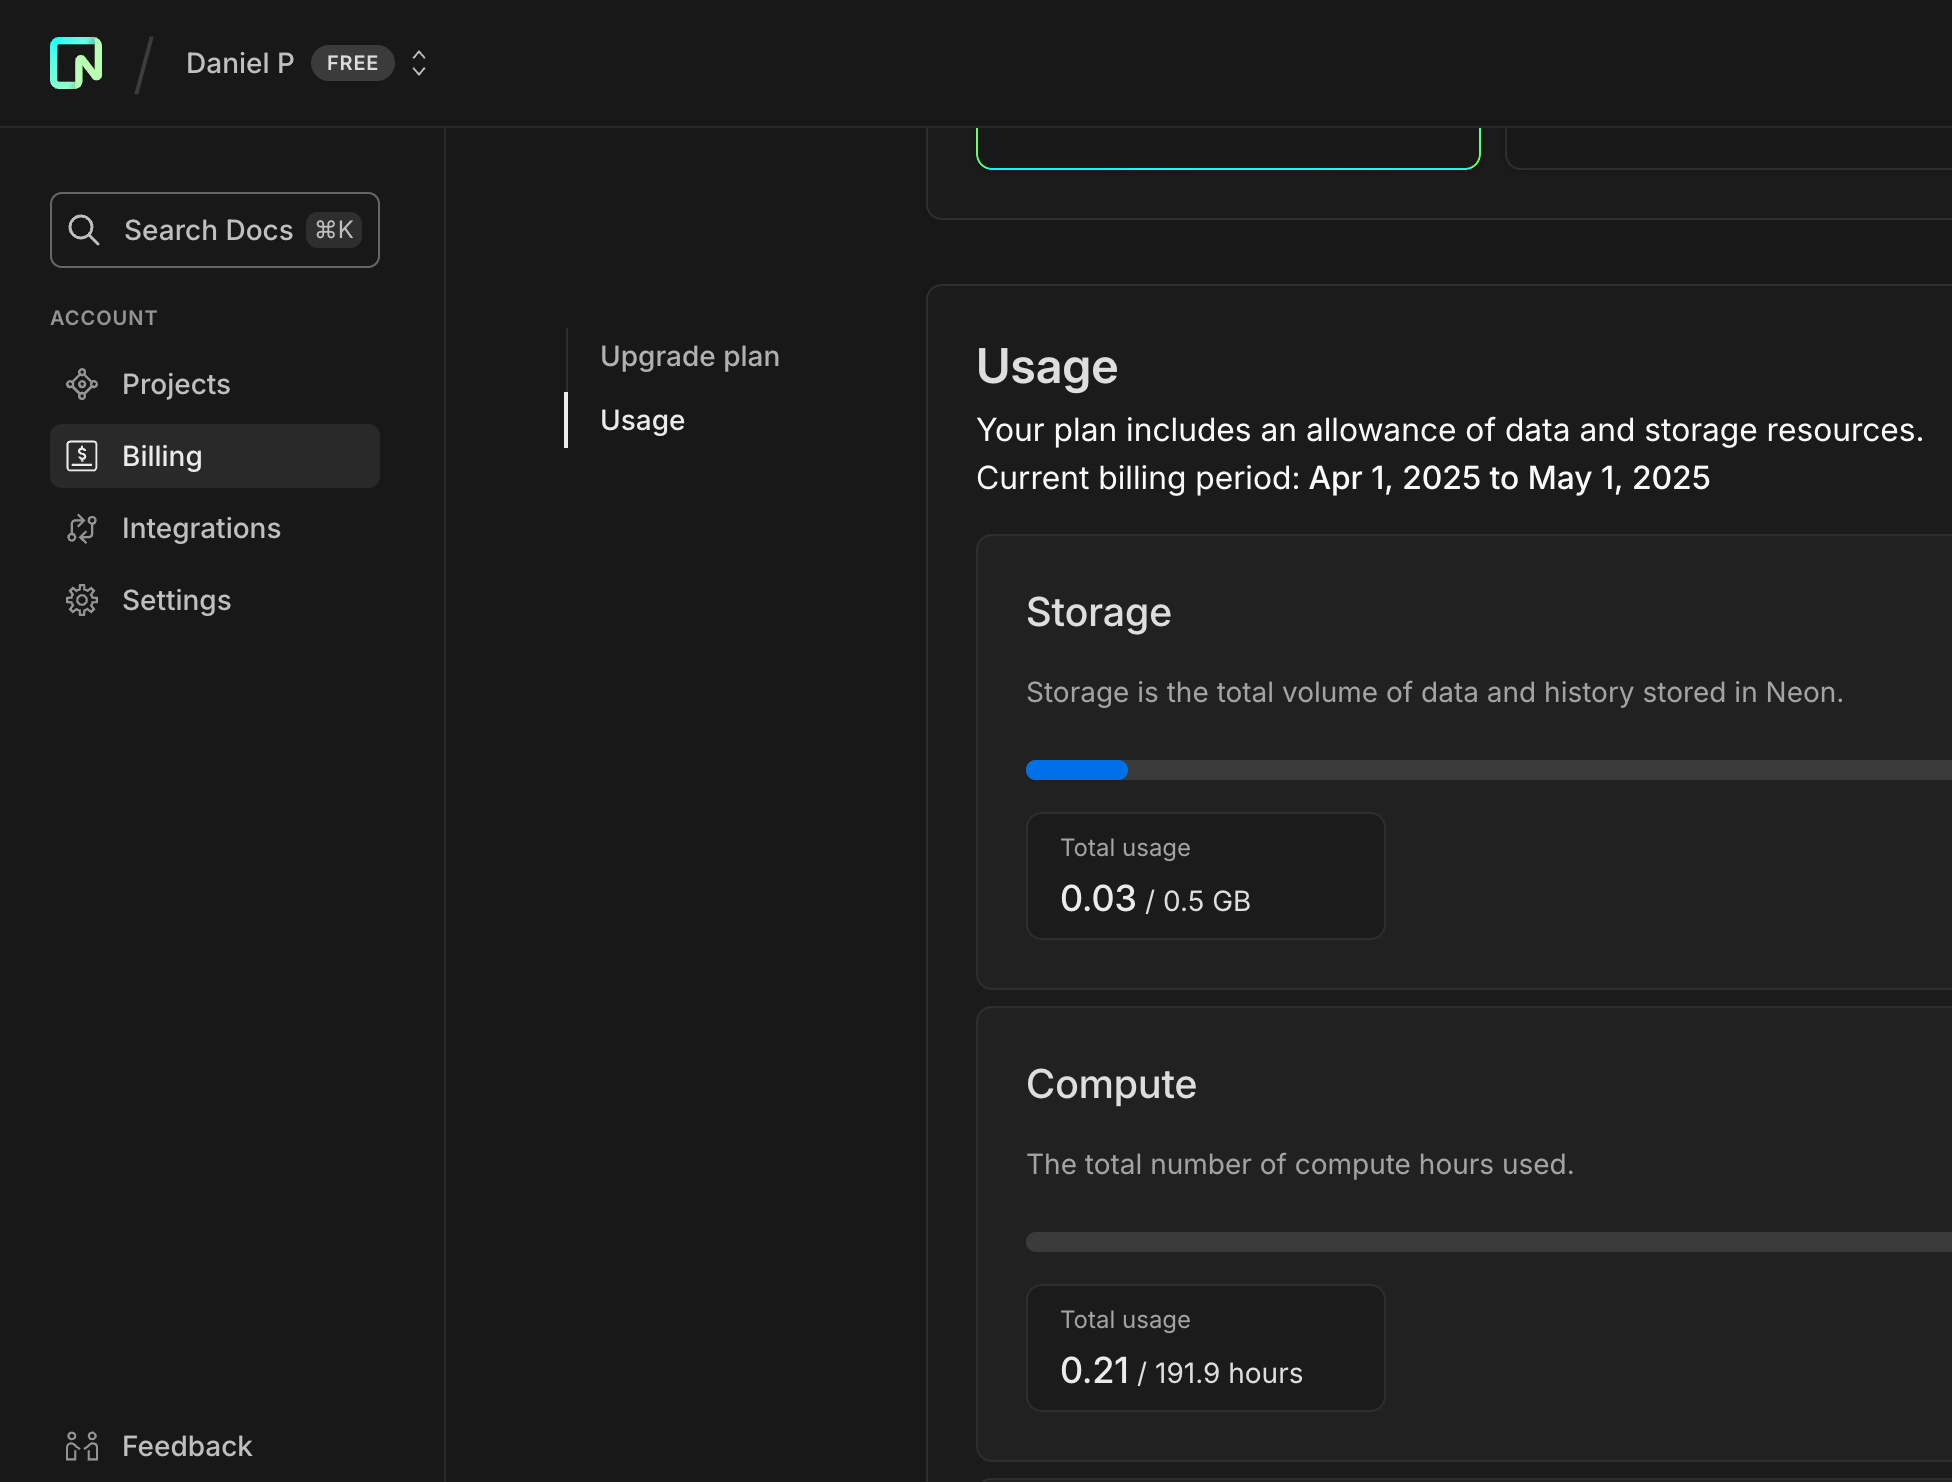Click the Settings gear icon

point(82,600)
